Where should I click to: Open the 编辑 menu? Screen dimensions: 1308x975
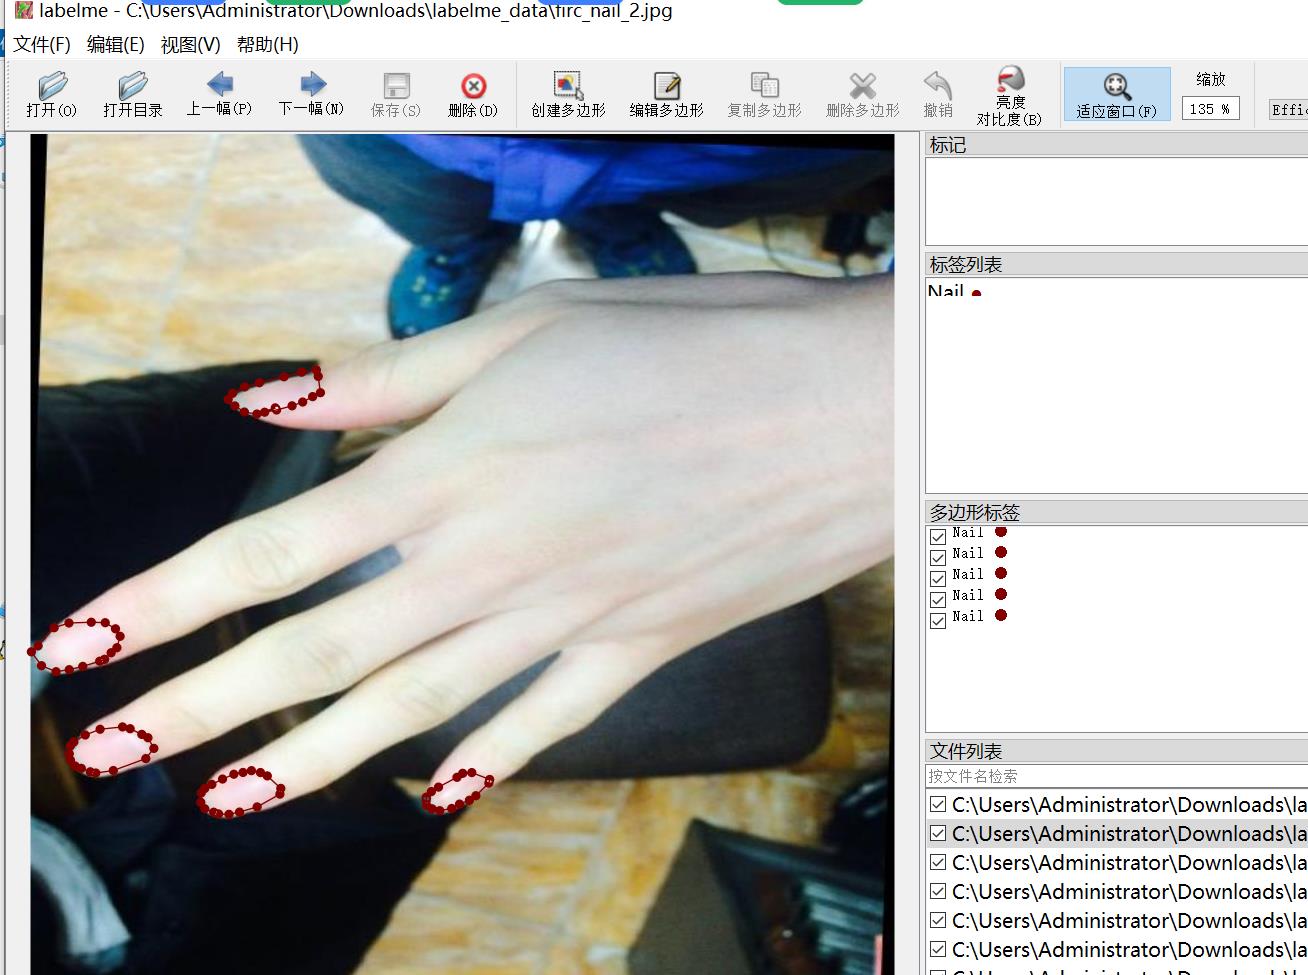pyautogui.click(x=116, y=44)
